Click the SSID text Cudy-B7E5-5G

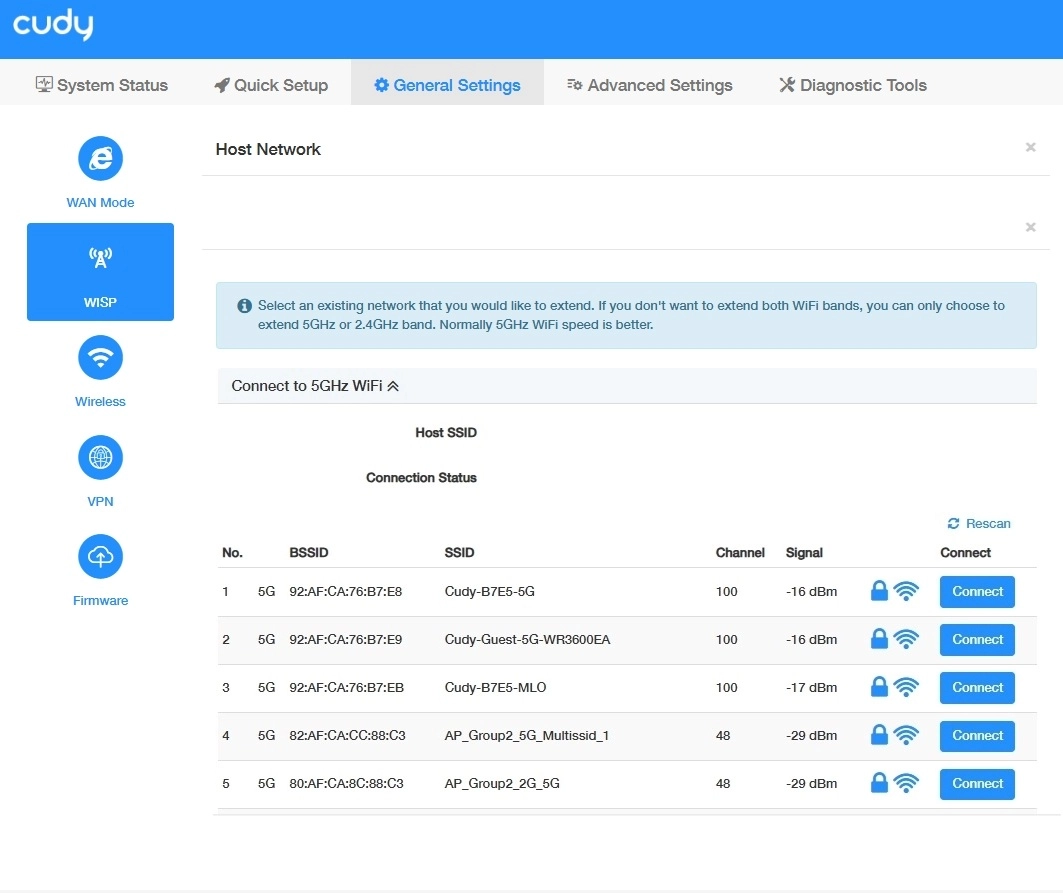pos(489,591)
